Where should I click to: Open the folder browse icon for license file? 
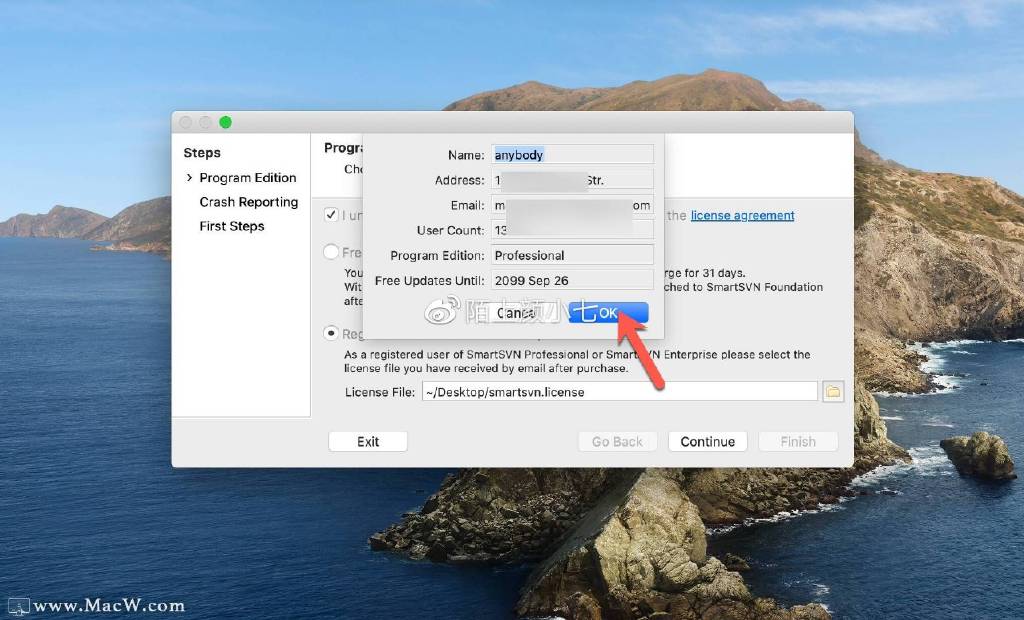tap(833, 391)
